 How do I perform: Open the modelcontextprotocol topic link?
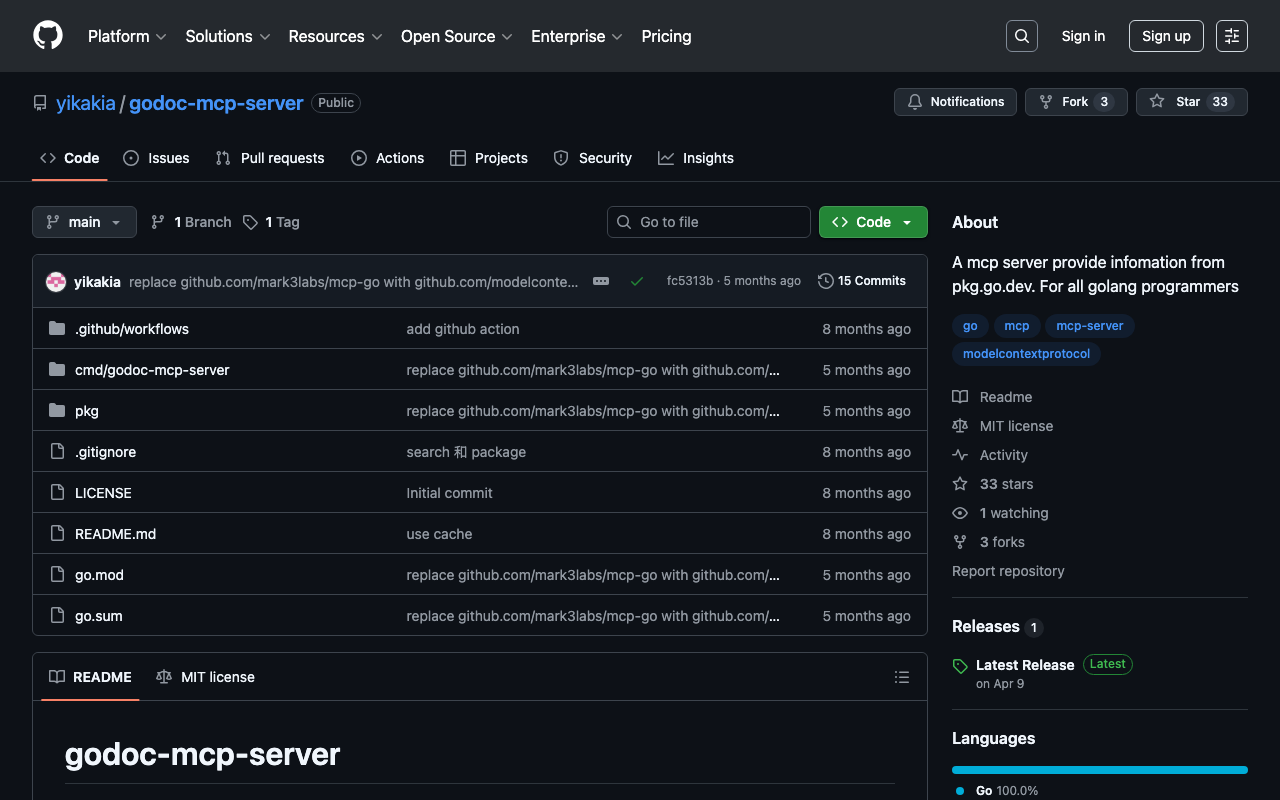(1026, 354)
